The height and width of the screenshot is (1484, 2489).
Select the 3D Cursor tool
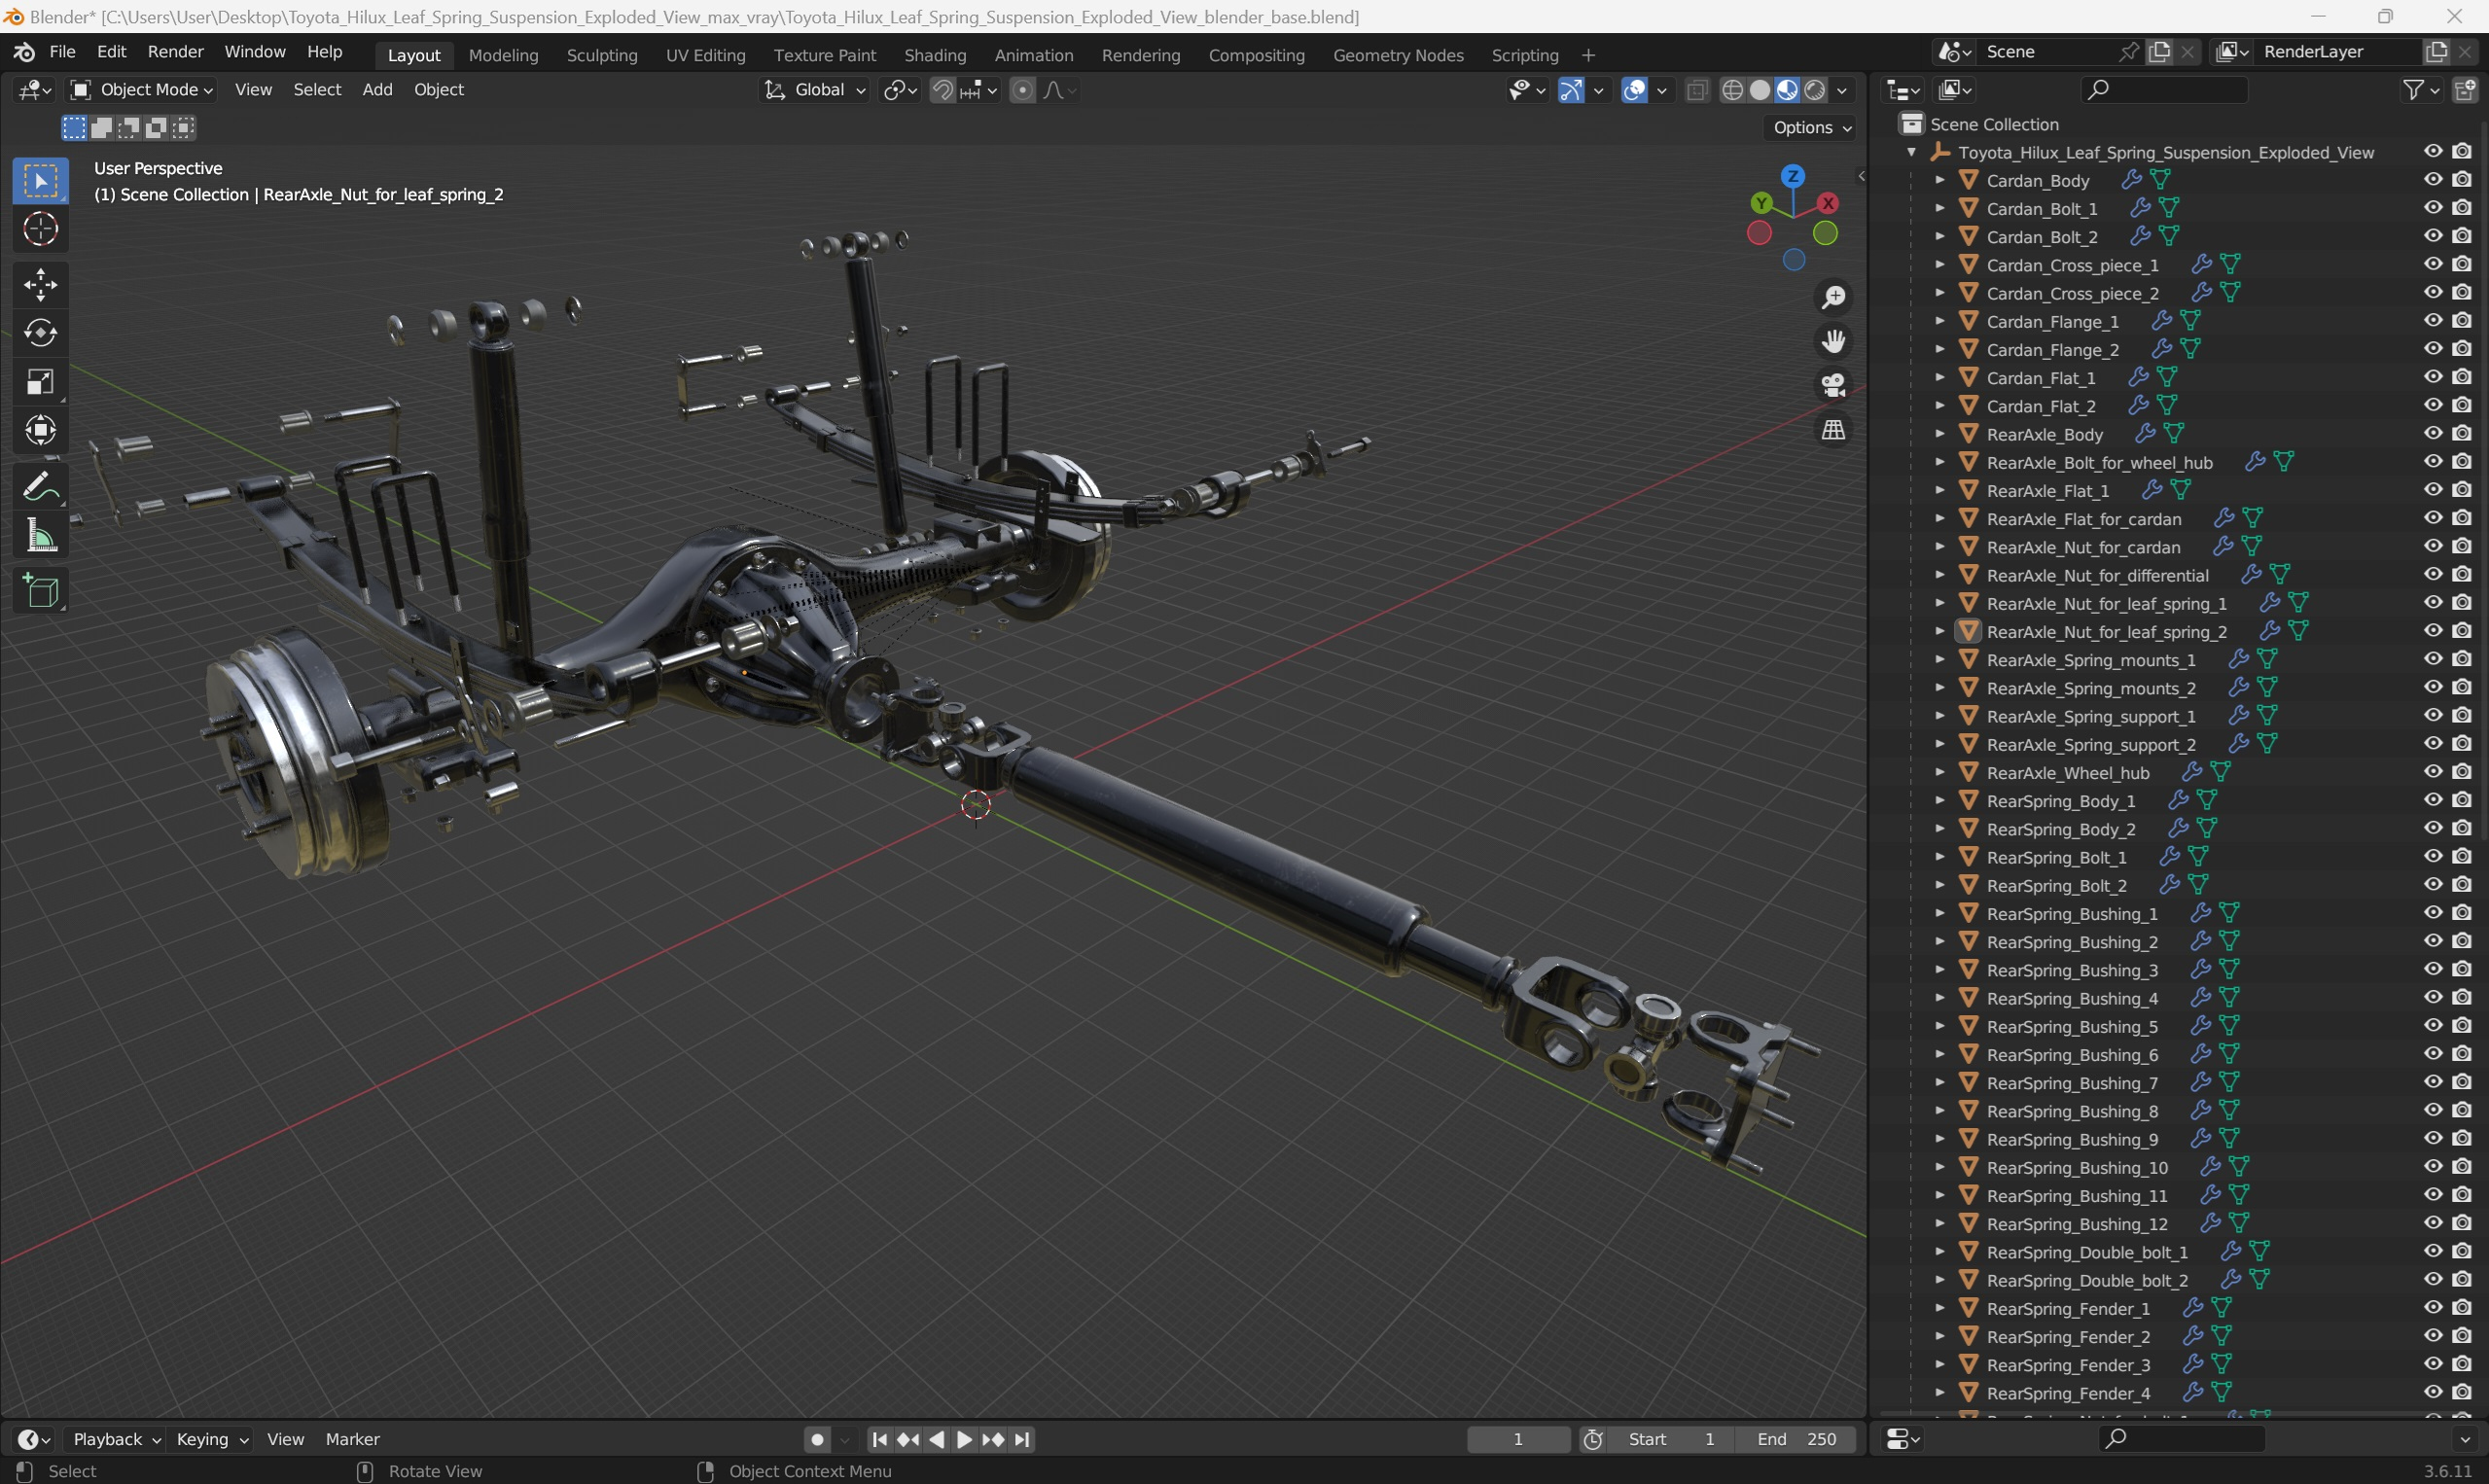pos(41,229)
